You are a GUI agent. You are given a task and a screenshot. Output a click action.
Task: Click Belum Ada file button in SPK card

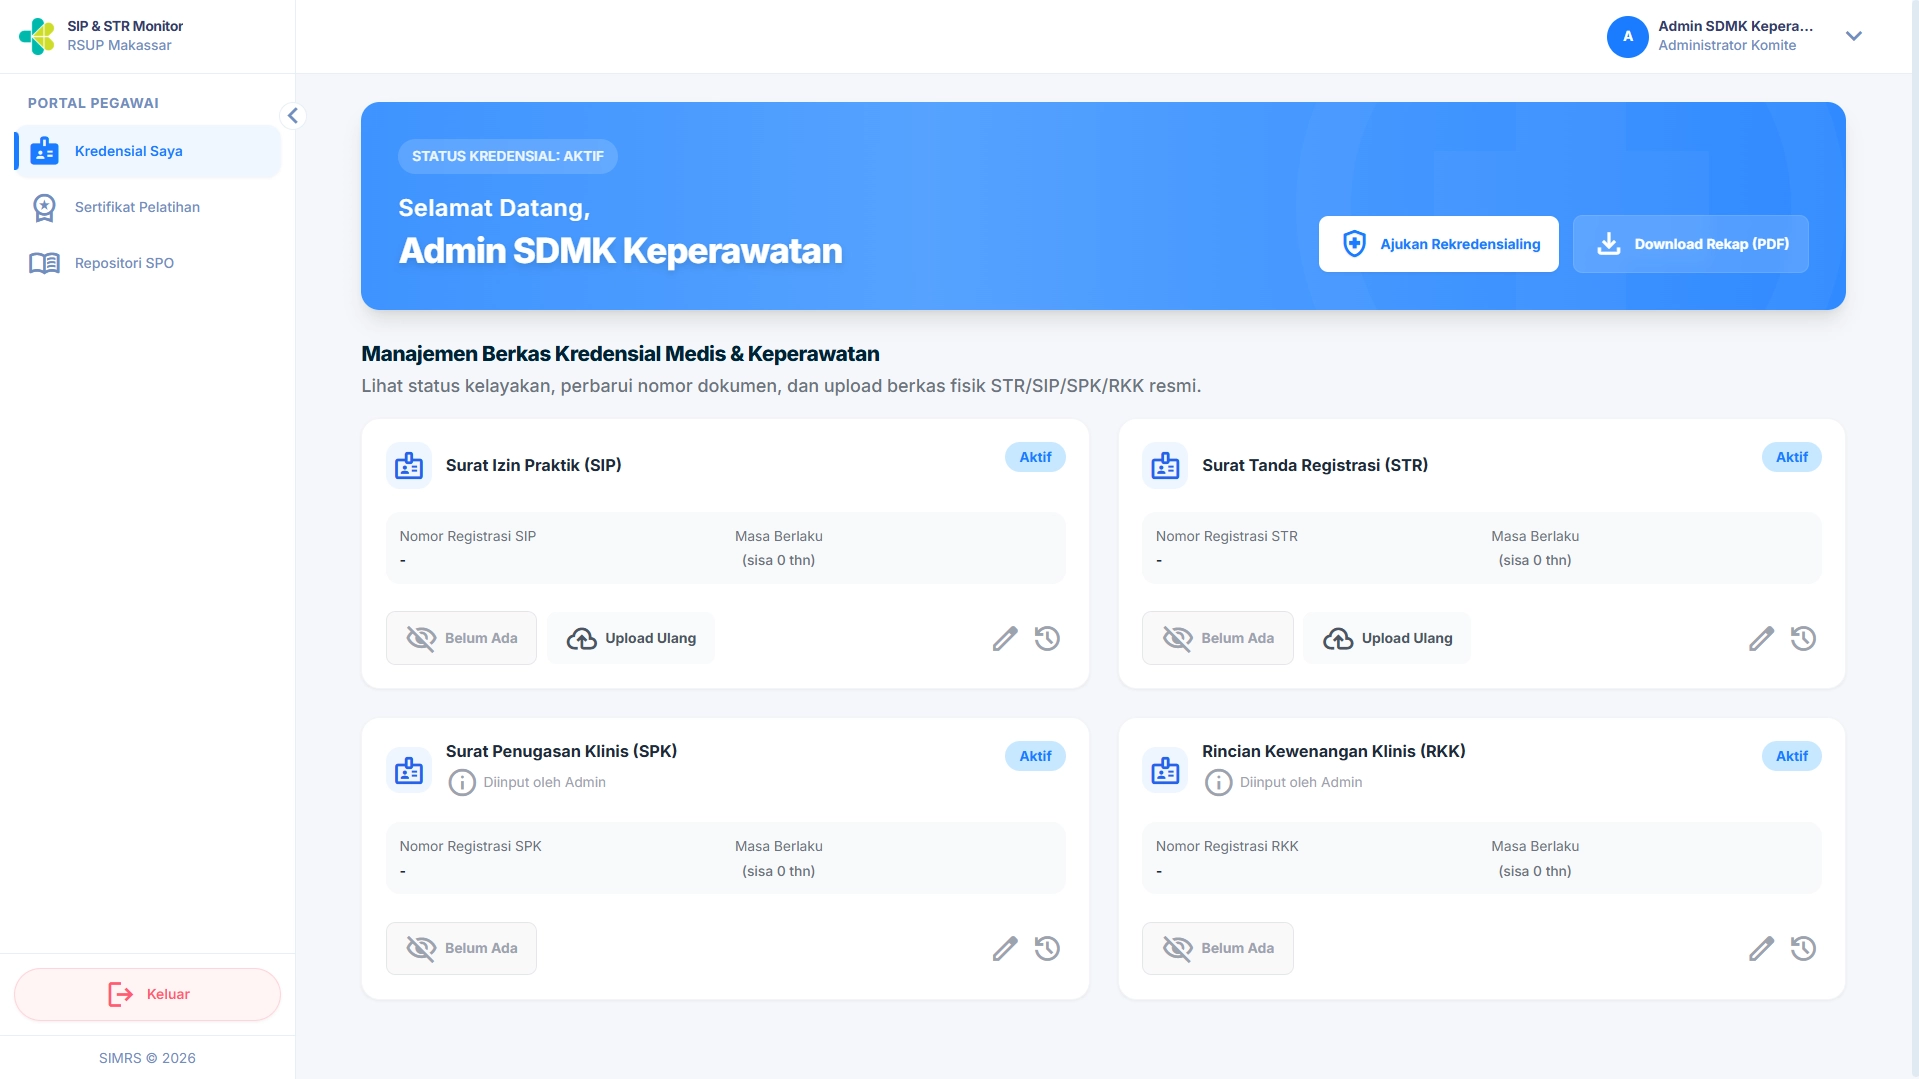(461, 948)
